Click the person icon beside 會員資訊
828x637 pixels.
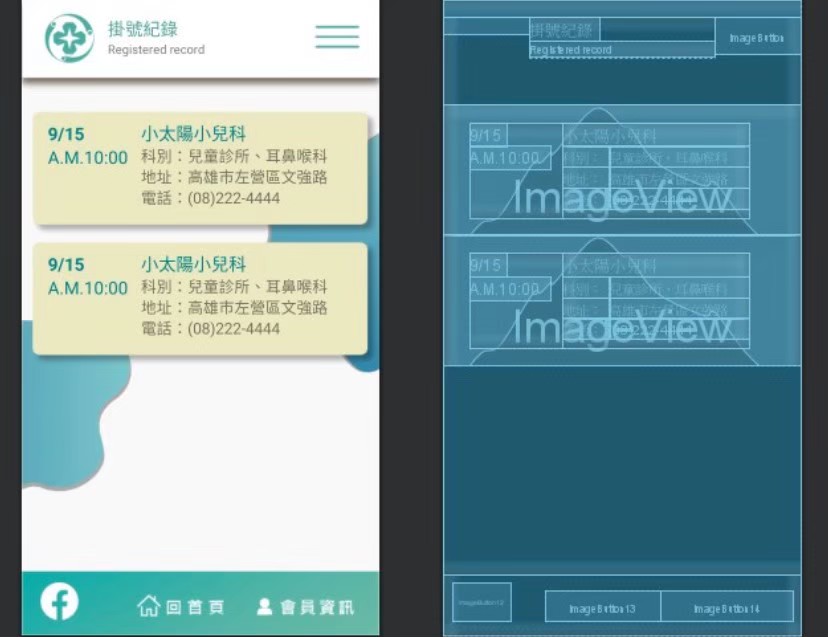click(x=265, y=606)
